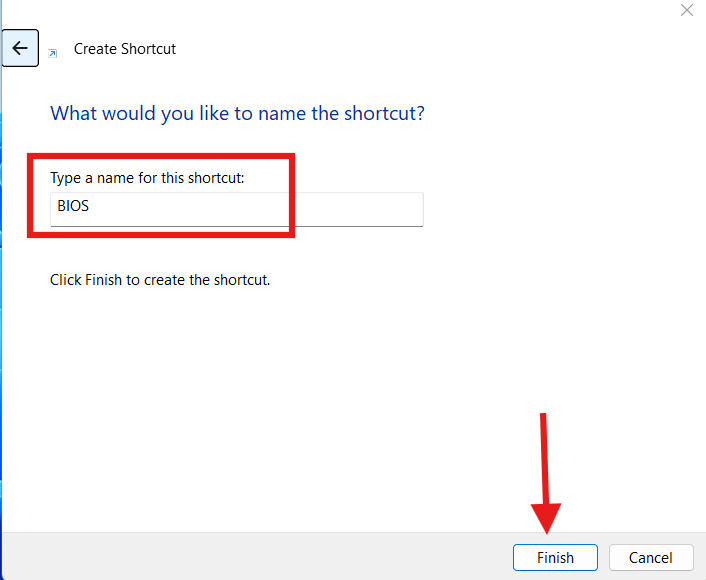Click the heading asking to name the shortcut
This screenshot has height=580, width=706.
click(237, 113)
